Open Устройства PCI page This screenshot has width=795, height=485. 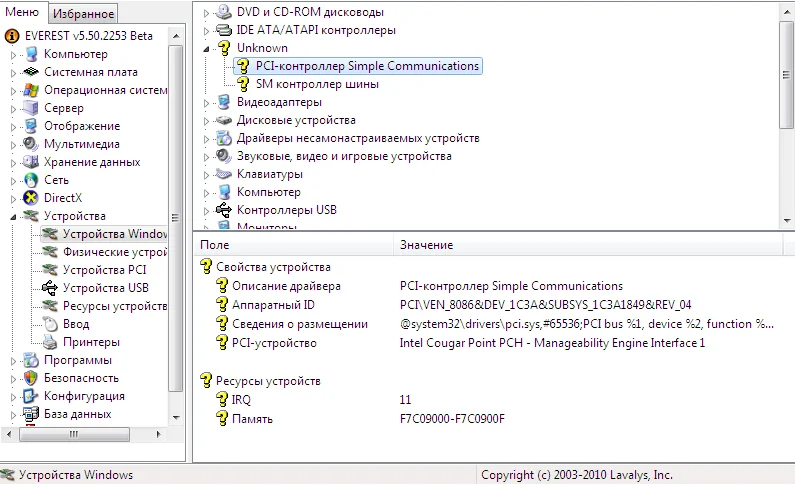click(x=104, y=270)
